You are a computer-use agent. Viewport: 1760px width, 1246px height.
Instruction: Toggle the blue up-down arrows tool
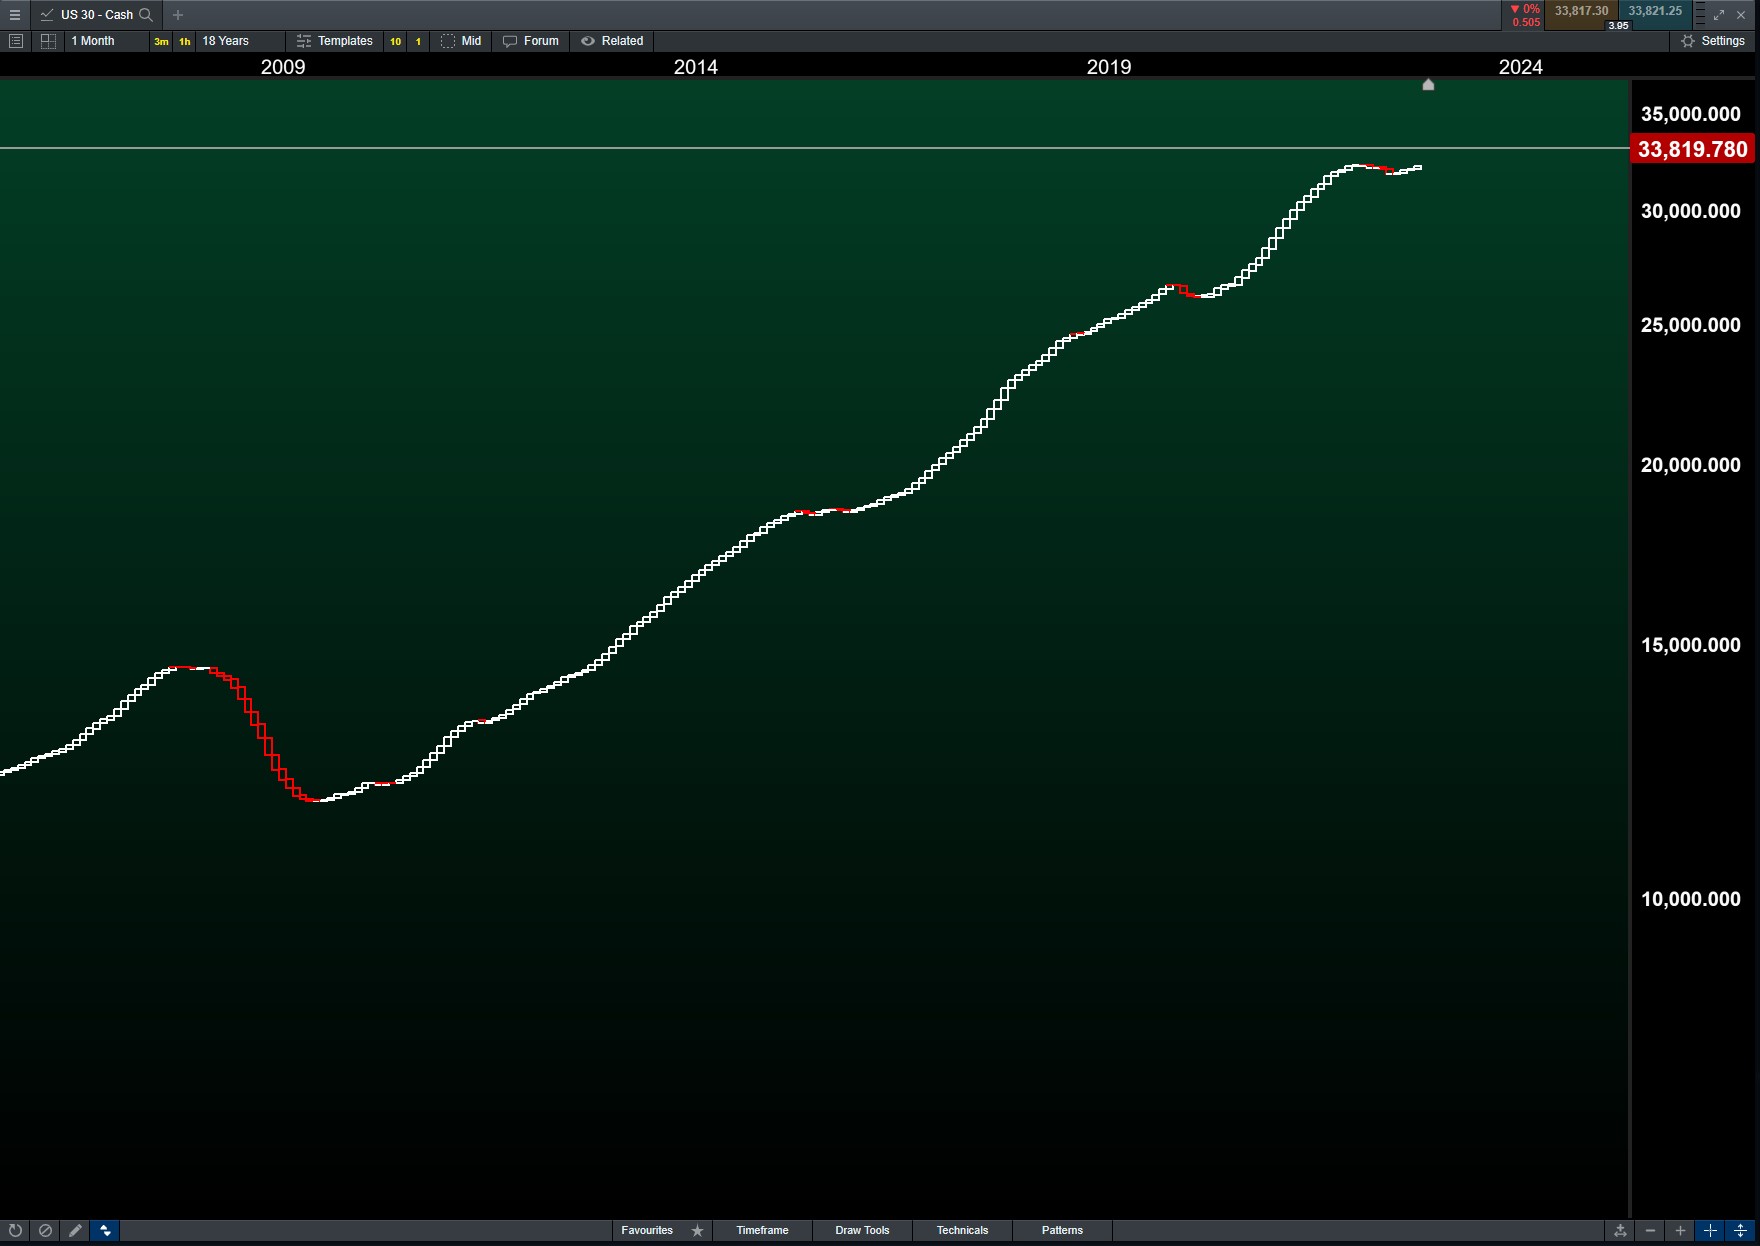105,1231
